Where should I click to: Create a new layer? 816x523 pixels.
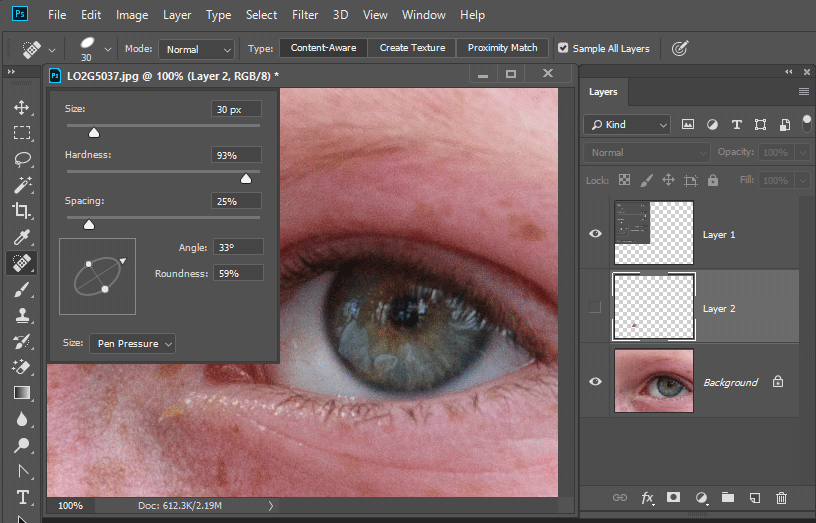(755, 498)
